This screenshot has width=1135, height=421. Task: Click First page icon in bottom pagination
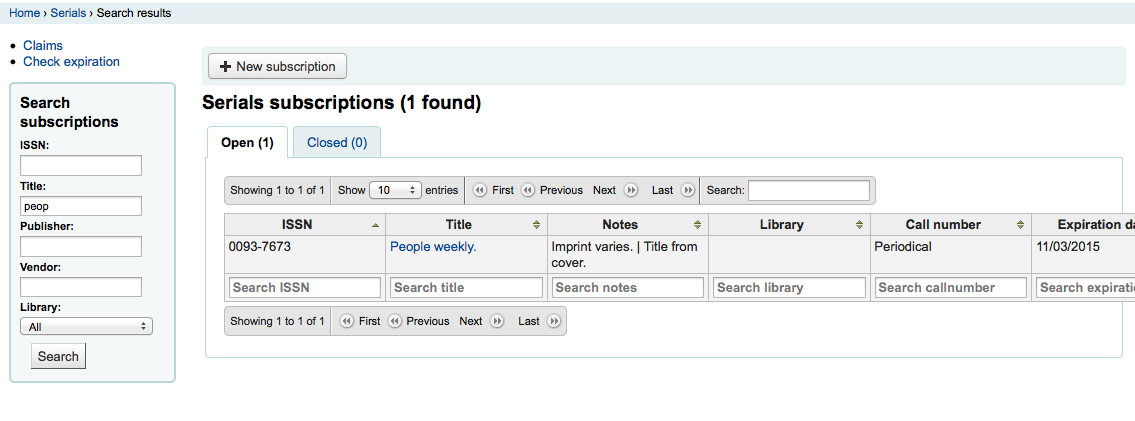[346, 321]
